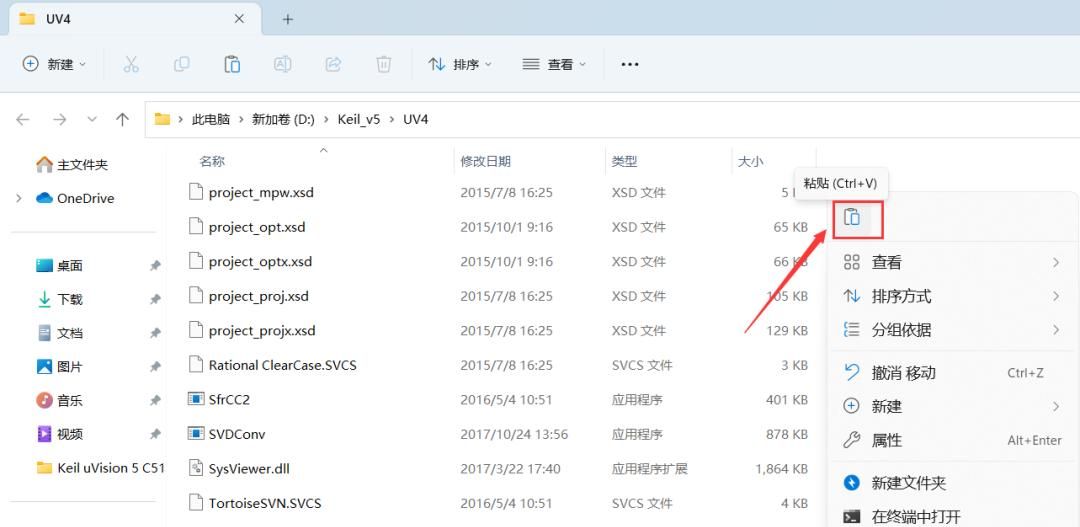Screen dimensions: 1080x527
Task: Unpin Desktop (桌面) via its pin icon
Action: 156,266
